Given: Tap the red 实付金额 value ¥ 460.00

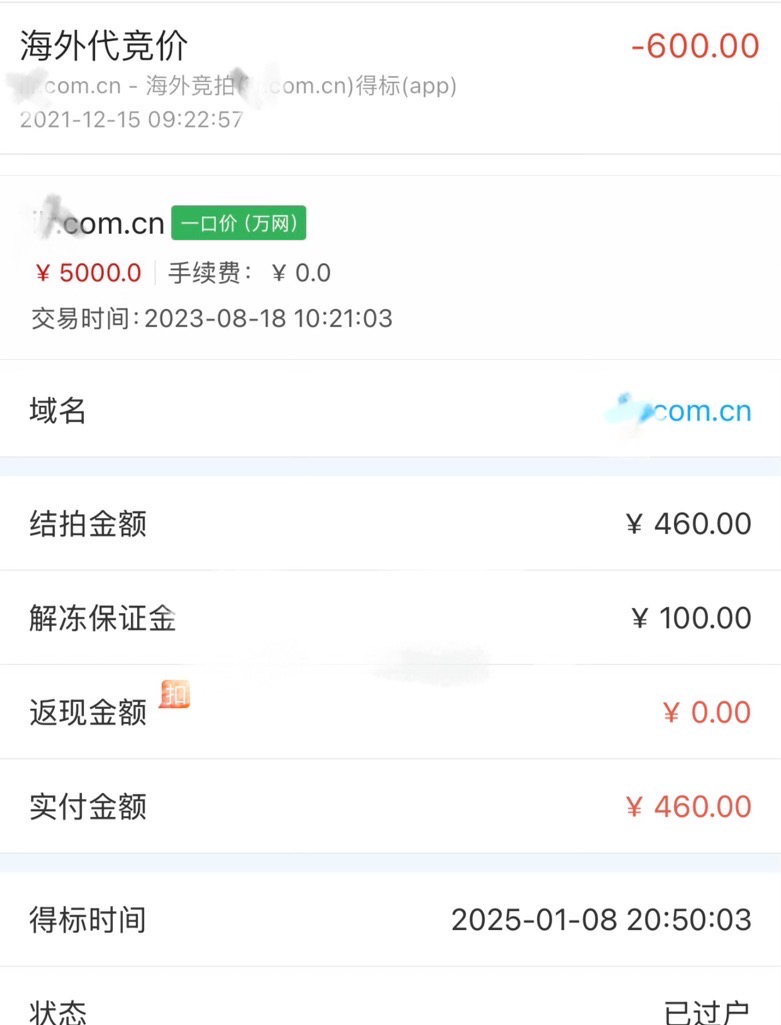Looking at the screenshot, I should [x=688, y=807].
